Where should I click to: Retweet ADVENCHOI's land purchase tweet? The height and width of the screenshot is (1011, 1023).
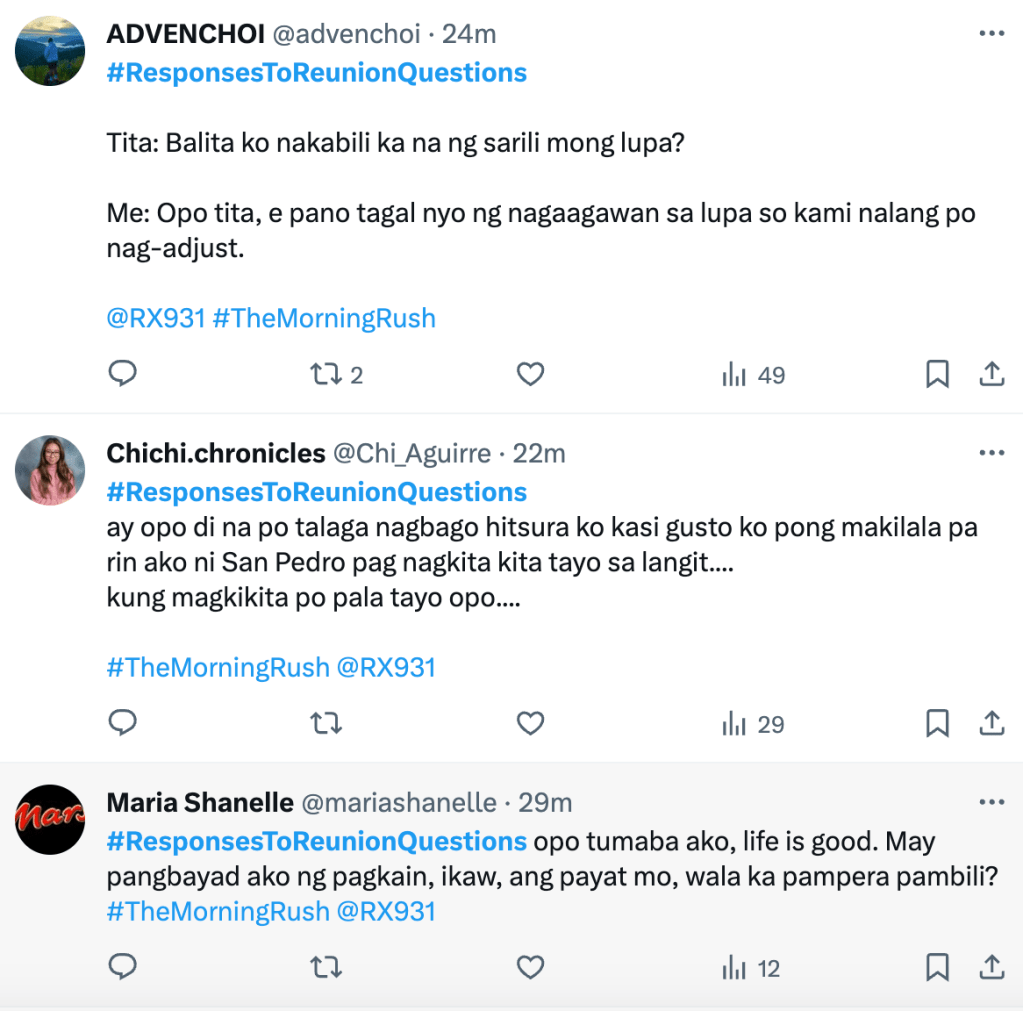(324, 375)
